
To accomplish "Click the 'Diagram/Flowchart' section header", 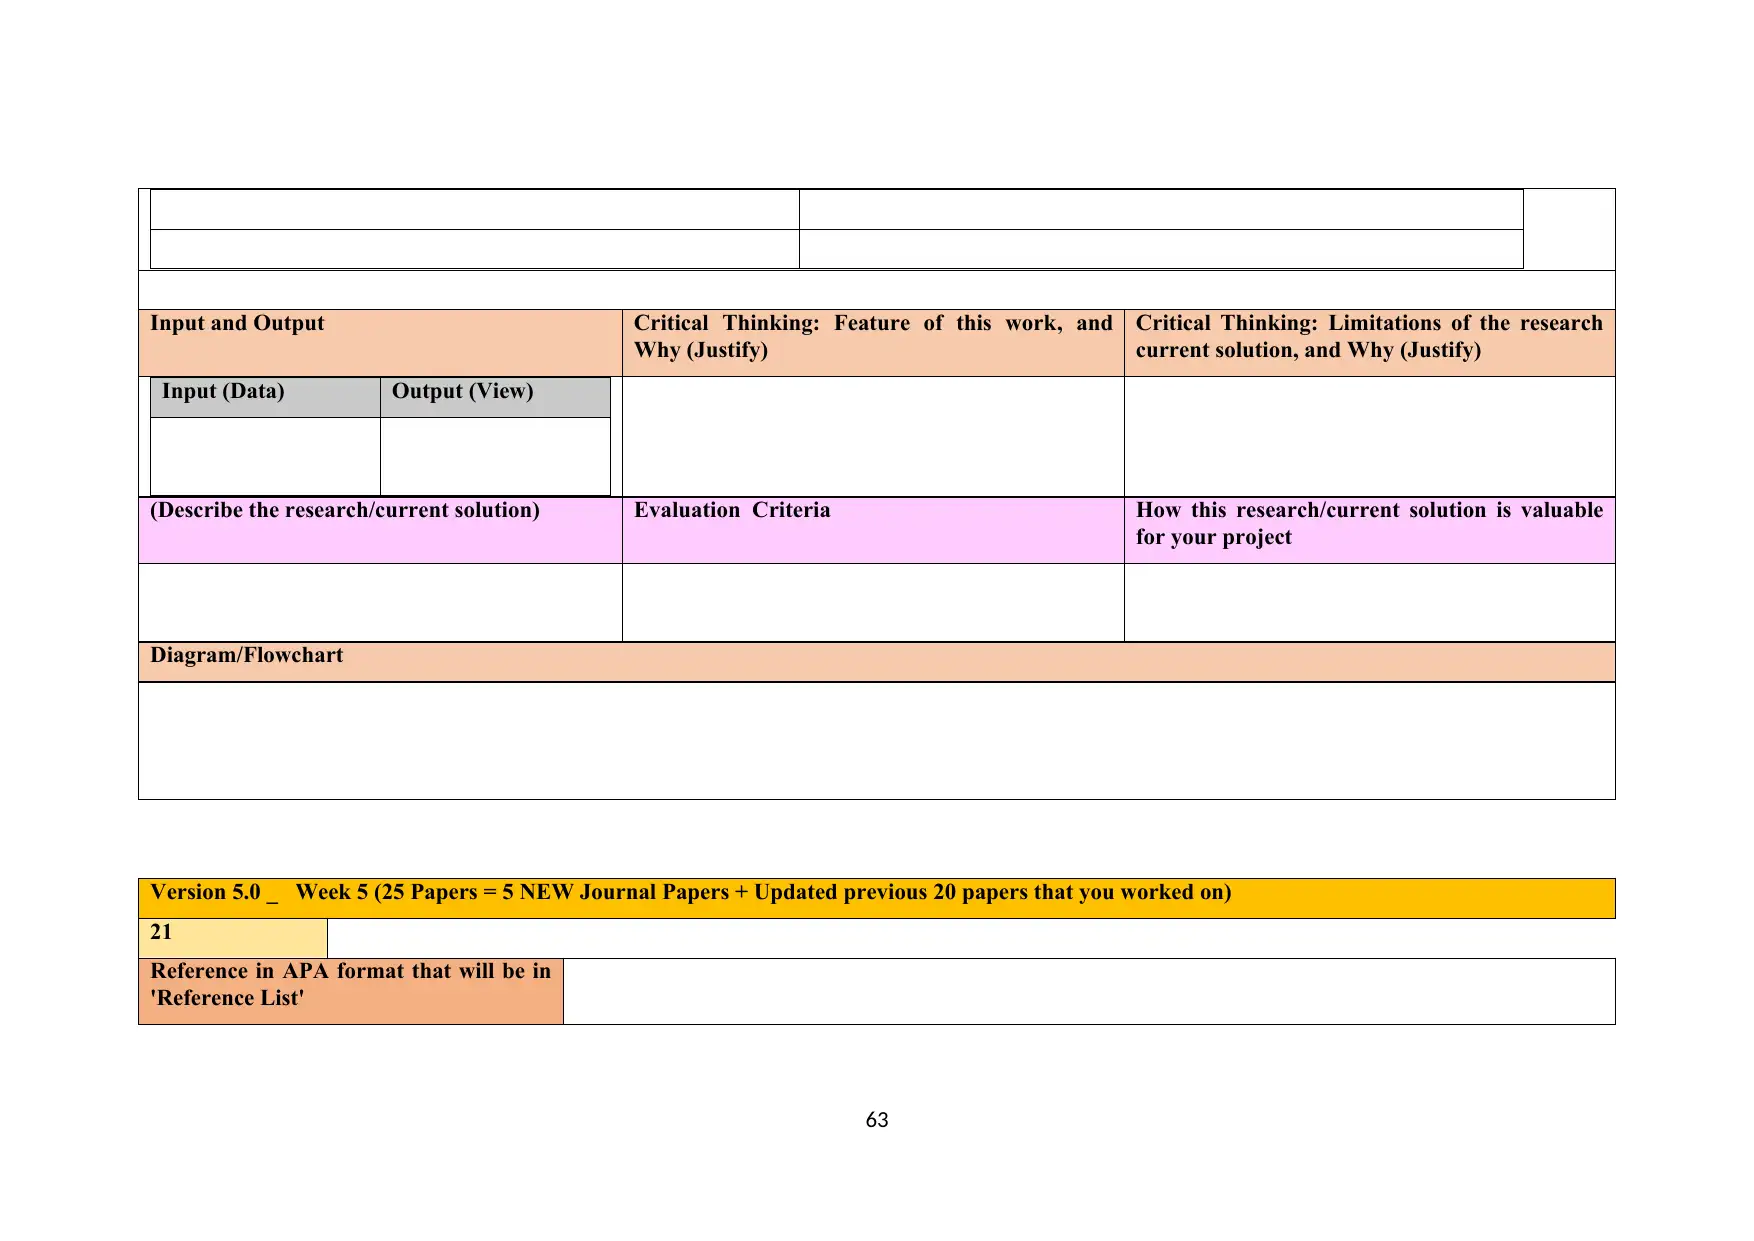I will tap(877, 662).
